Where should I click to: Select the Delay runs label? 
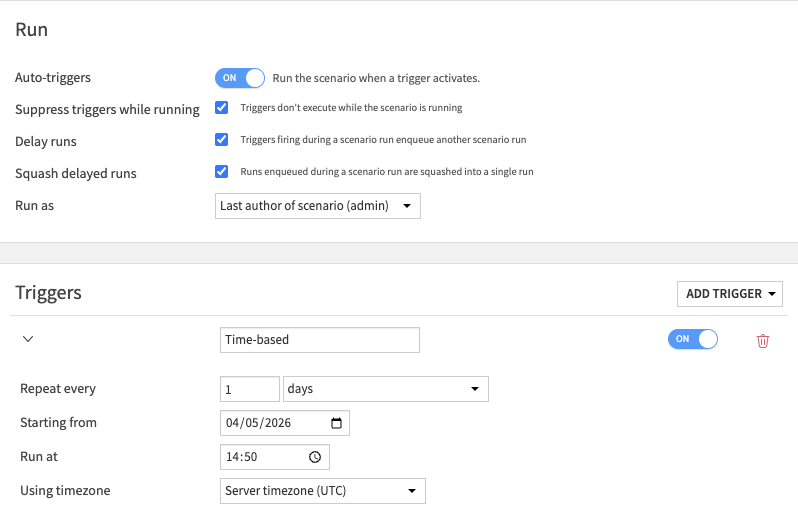click(x=46, y=142)
